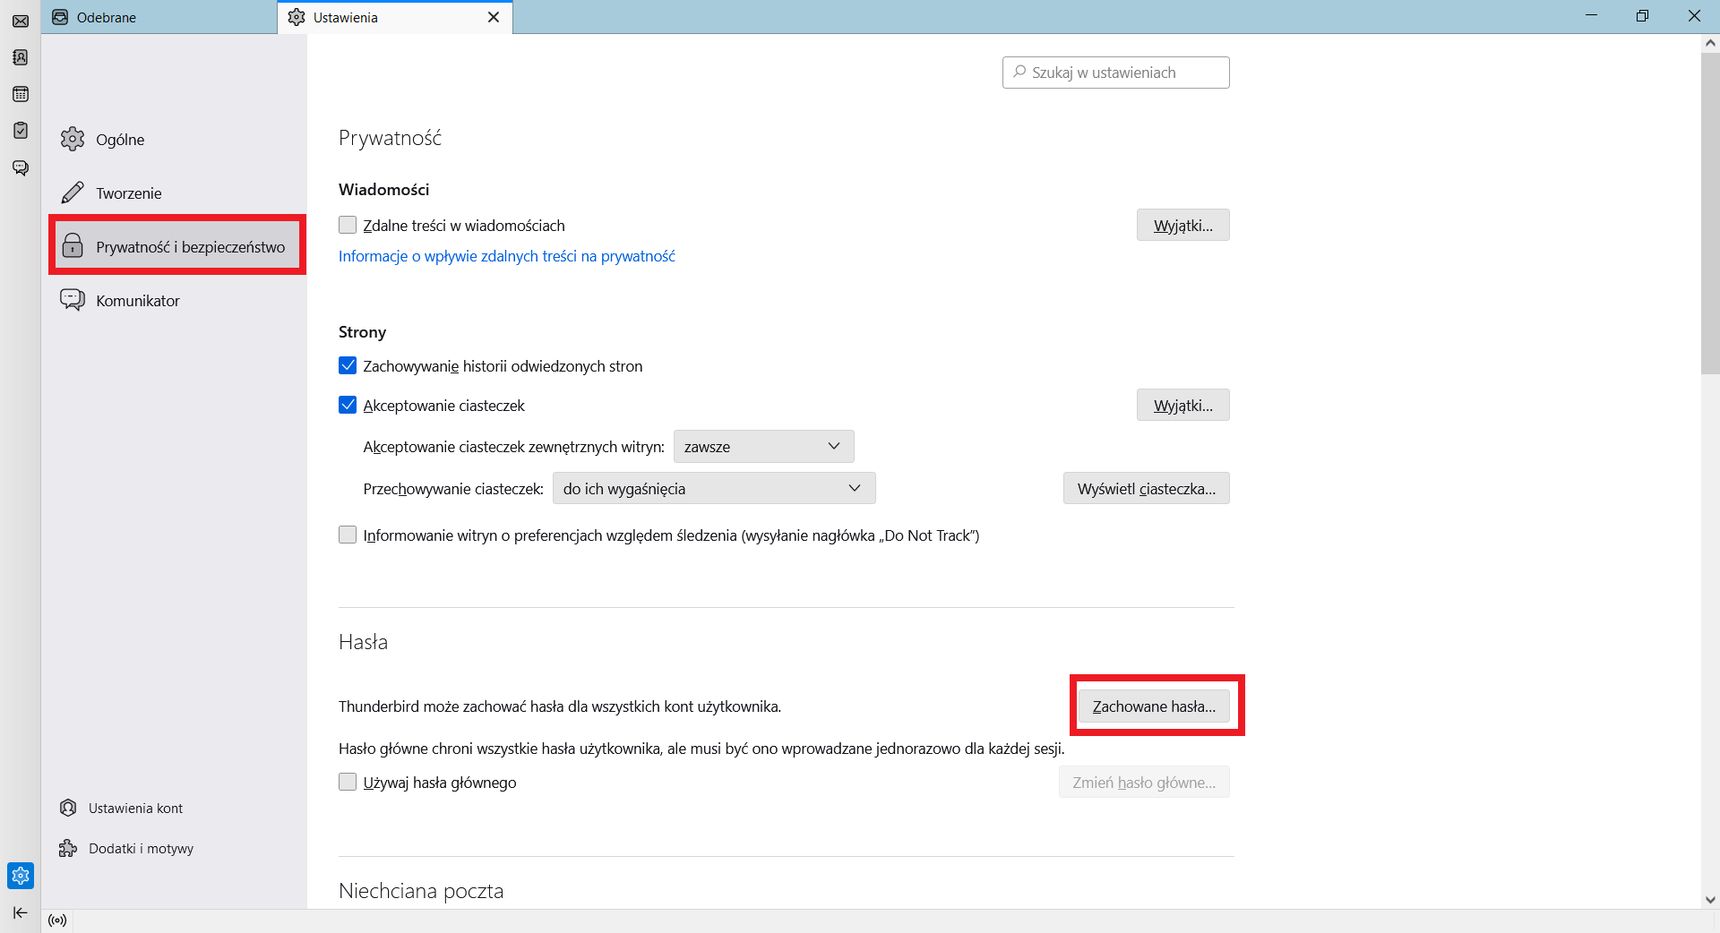Image resolution: width=1720 pixels, height=933 pixels.
Task: Click the Dodatki i motywy puzzle icon
Action: (68, 848)
